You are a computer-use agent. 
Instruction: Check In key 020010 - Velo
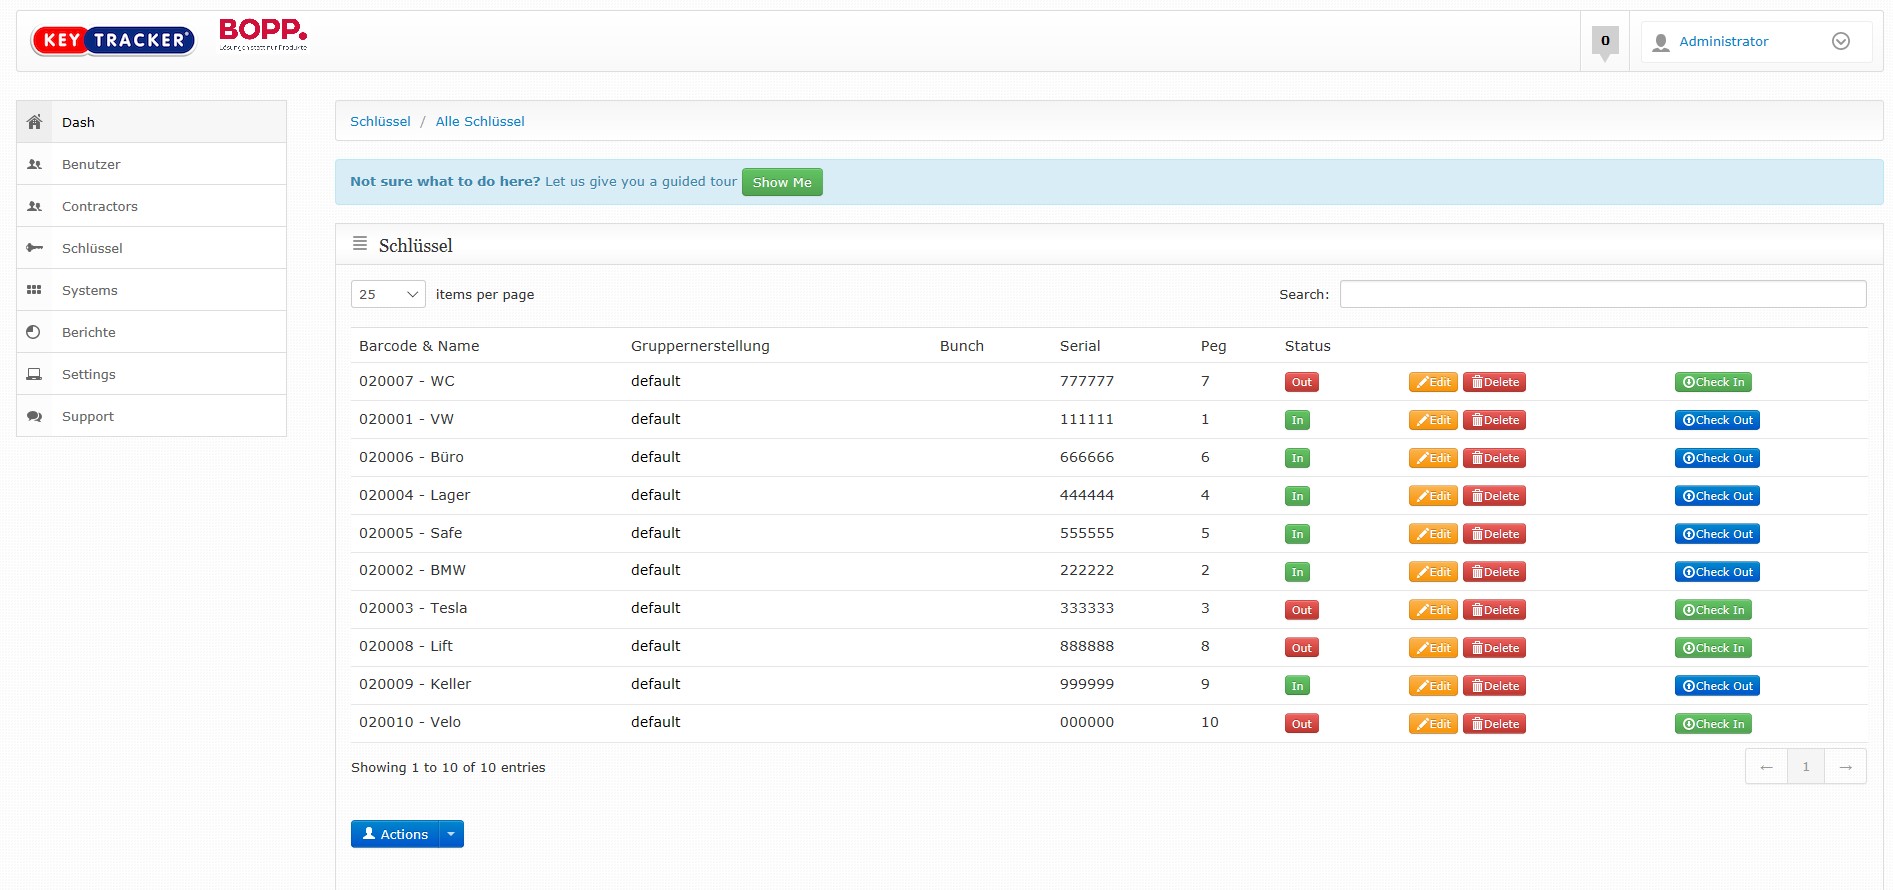click(x=1713, y=724)
